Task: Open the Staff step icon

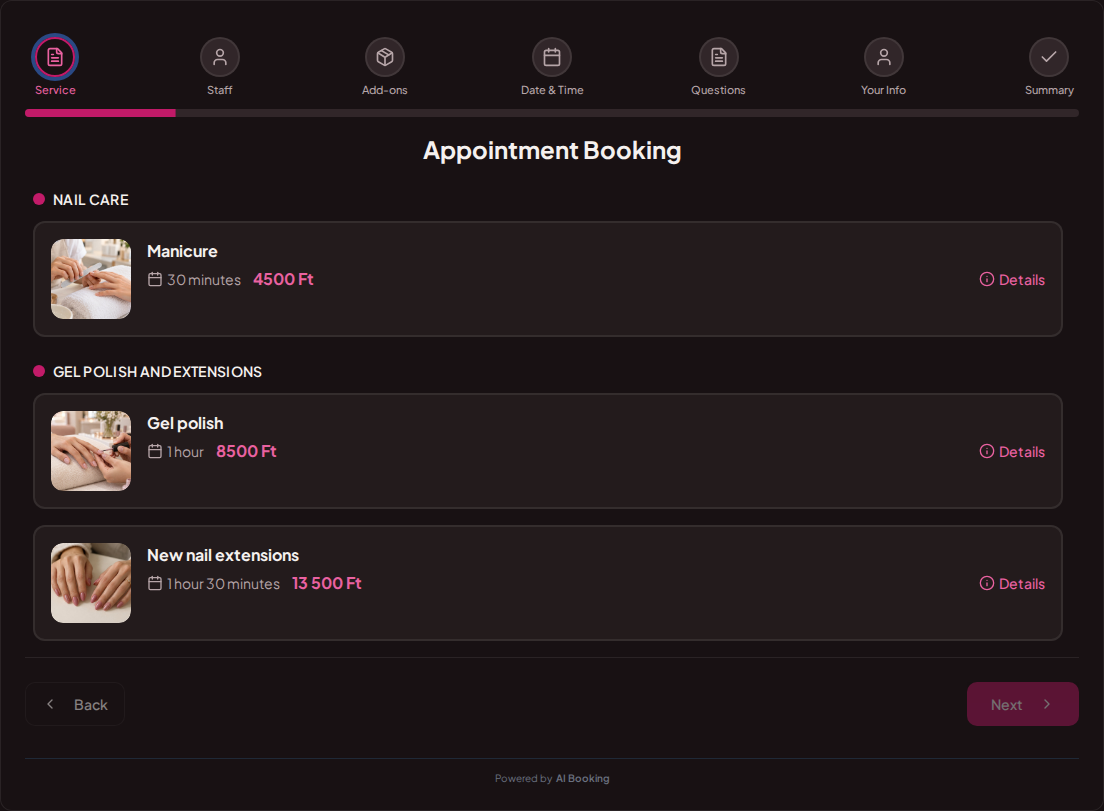Action: click(220, 57)
